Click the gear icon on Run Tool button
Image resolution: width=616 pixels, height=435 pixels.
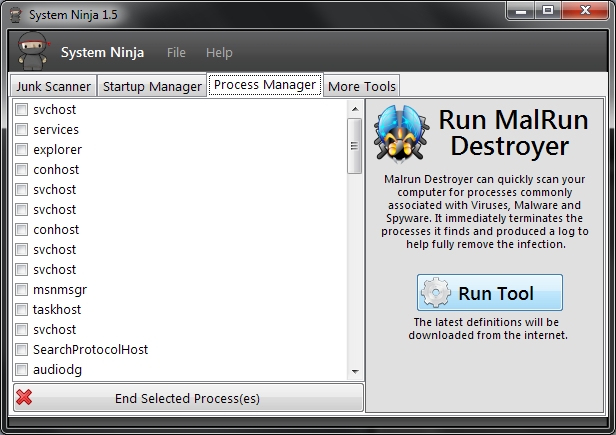(x=435, y=293)
